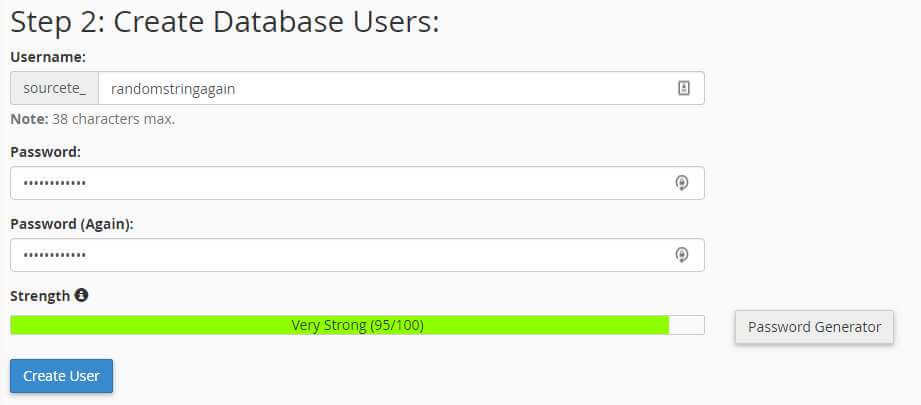Click the unfilled white end of strength meter
Viewport: 921px width, 405px height.
pos(687,325)
